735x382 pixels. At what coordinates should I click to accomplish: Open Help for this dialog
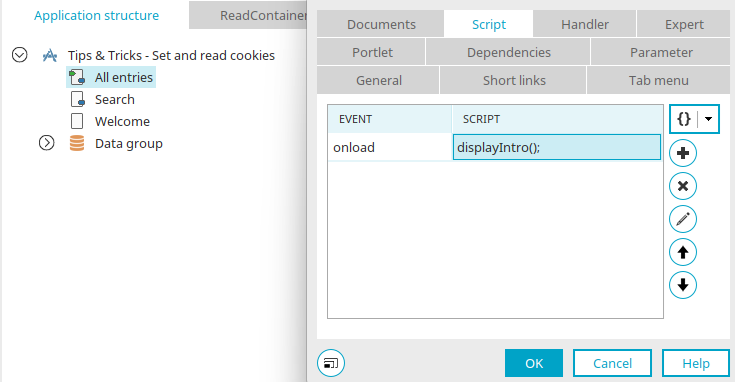point(696,363)
